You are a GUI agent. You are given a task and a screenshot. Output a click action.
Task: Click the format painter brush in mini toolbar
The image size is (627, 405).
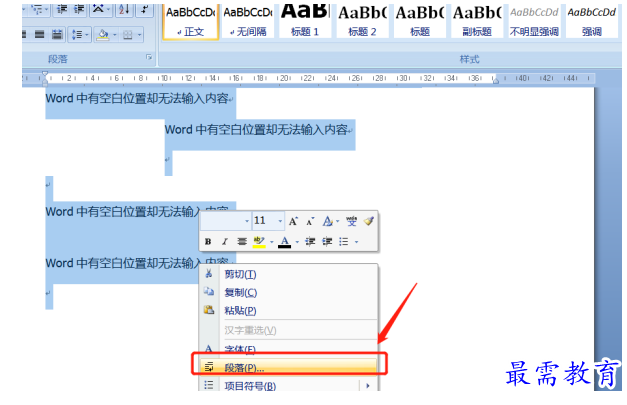click(x=369, y=221)
